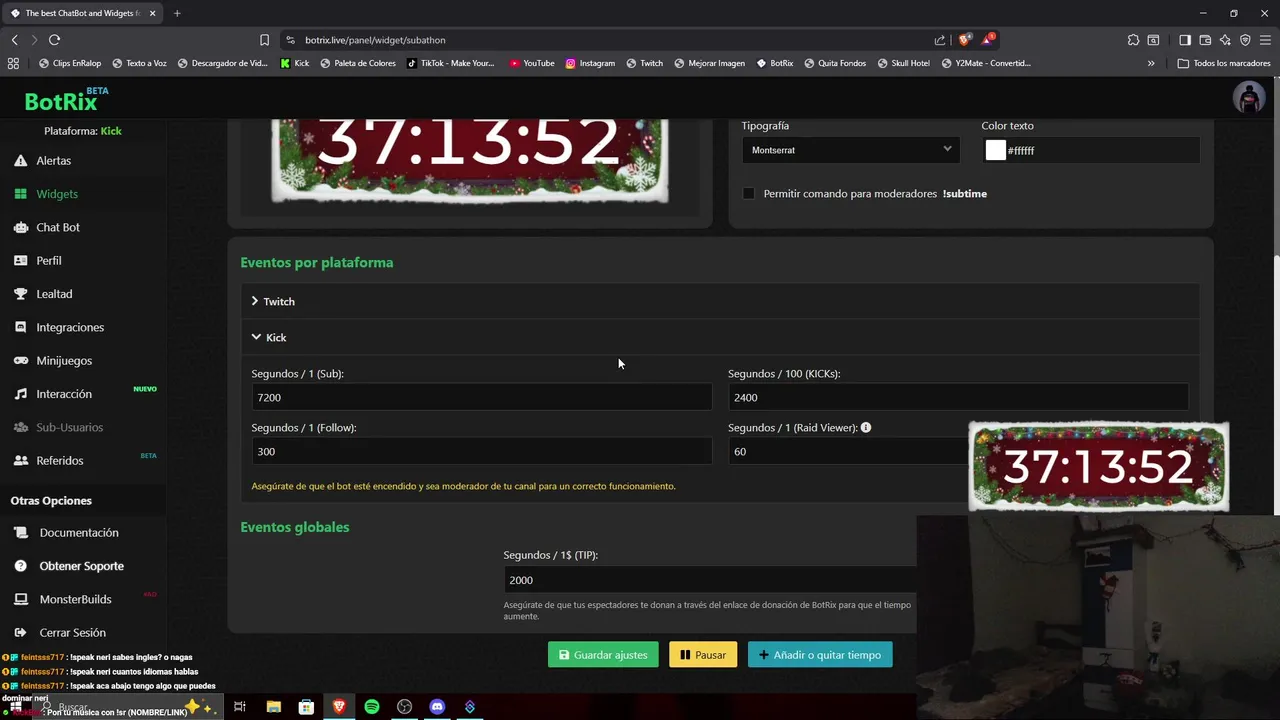Open the Widgets section in sidebar

point(56,194)
